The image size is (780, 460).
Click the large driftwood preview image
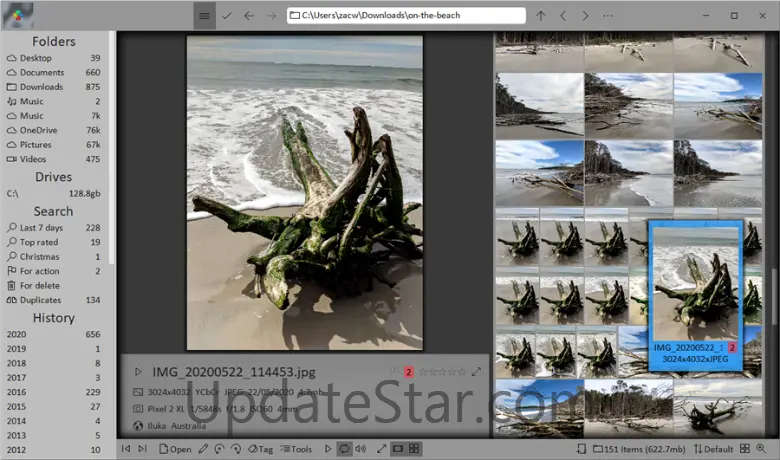pyautogui.click(x=304, y=192)
